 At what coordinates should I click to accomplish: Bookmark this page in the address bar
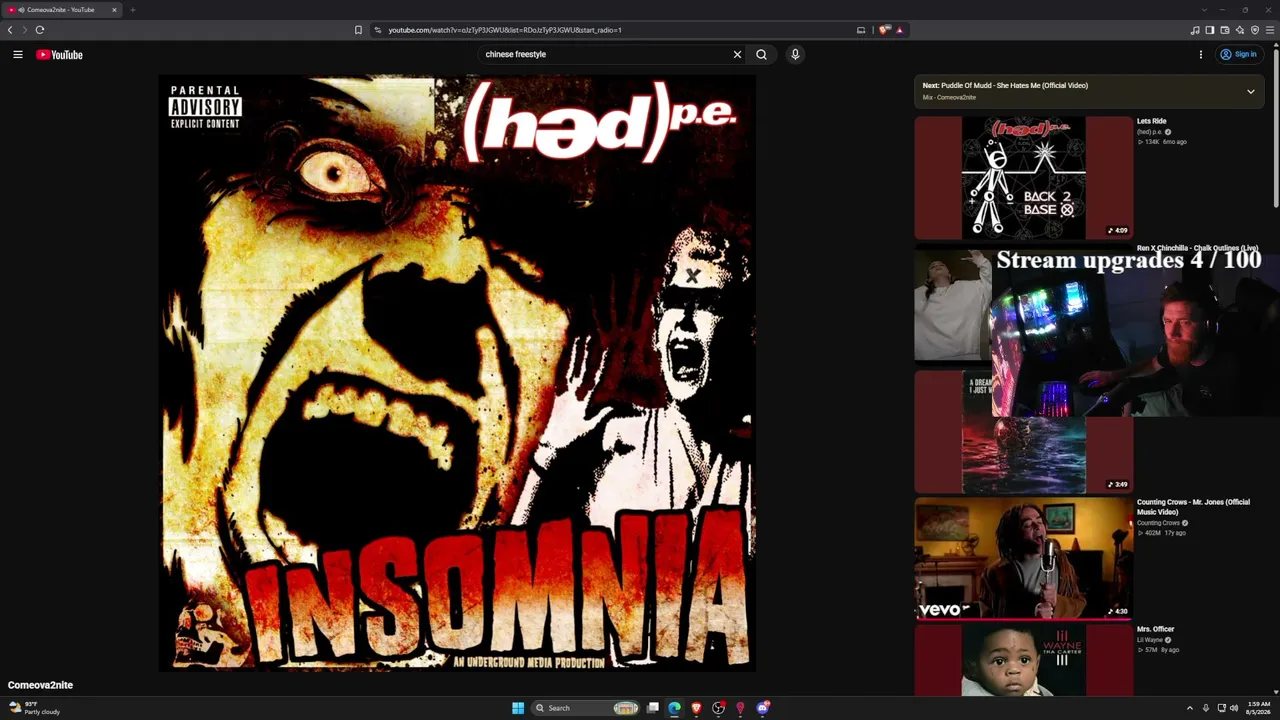click(x=358, y=30)
